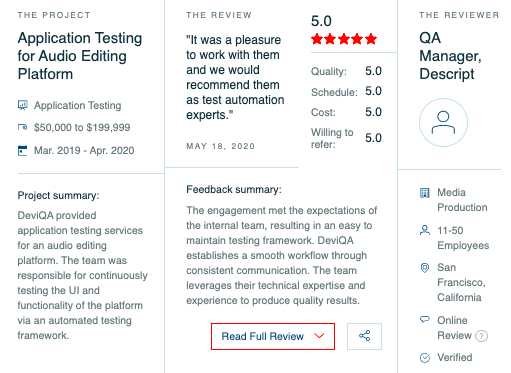Viewport: 511px width, 373px height.
Task: Click the person icon beside 11-50 Employees
Action: tap(424, 230)
